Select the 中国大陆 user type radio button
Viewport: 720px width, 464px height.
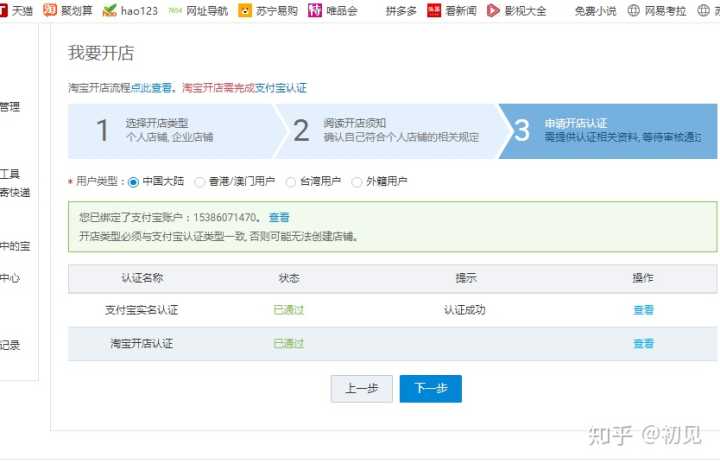point(134,182)
